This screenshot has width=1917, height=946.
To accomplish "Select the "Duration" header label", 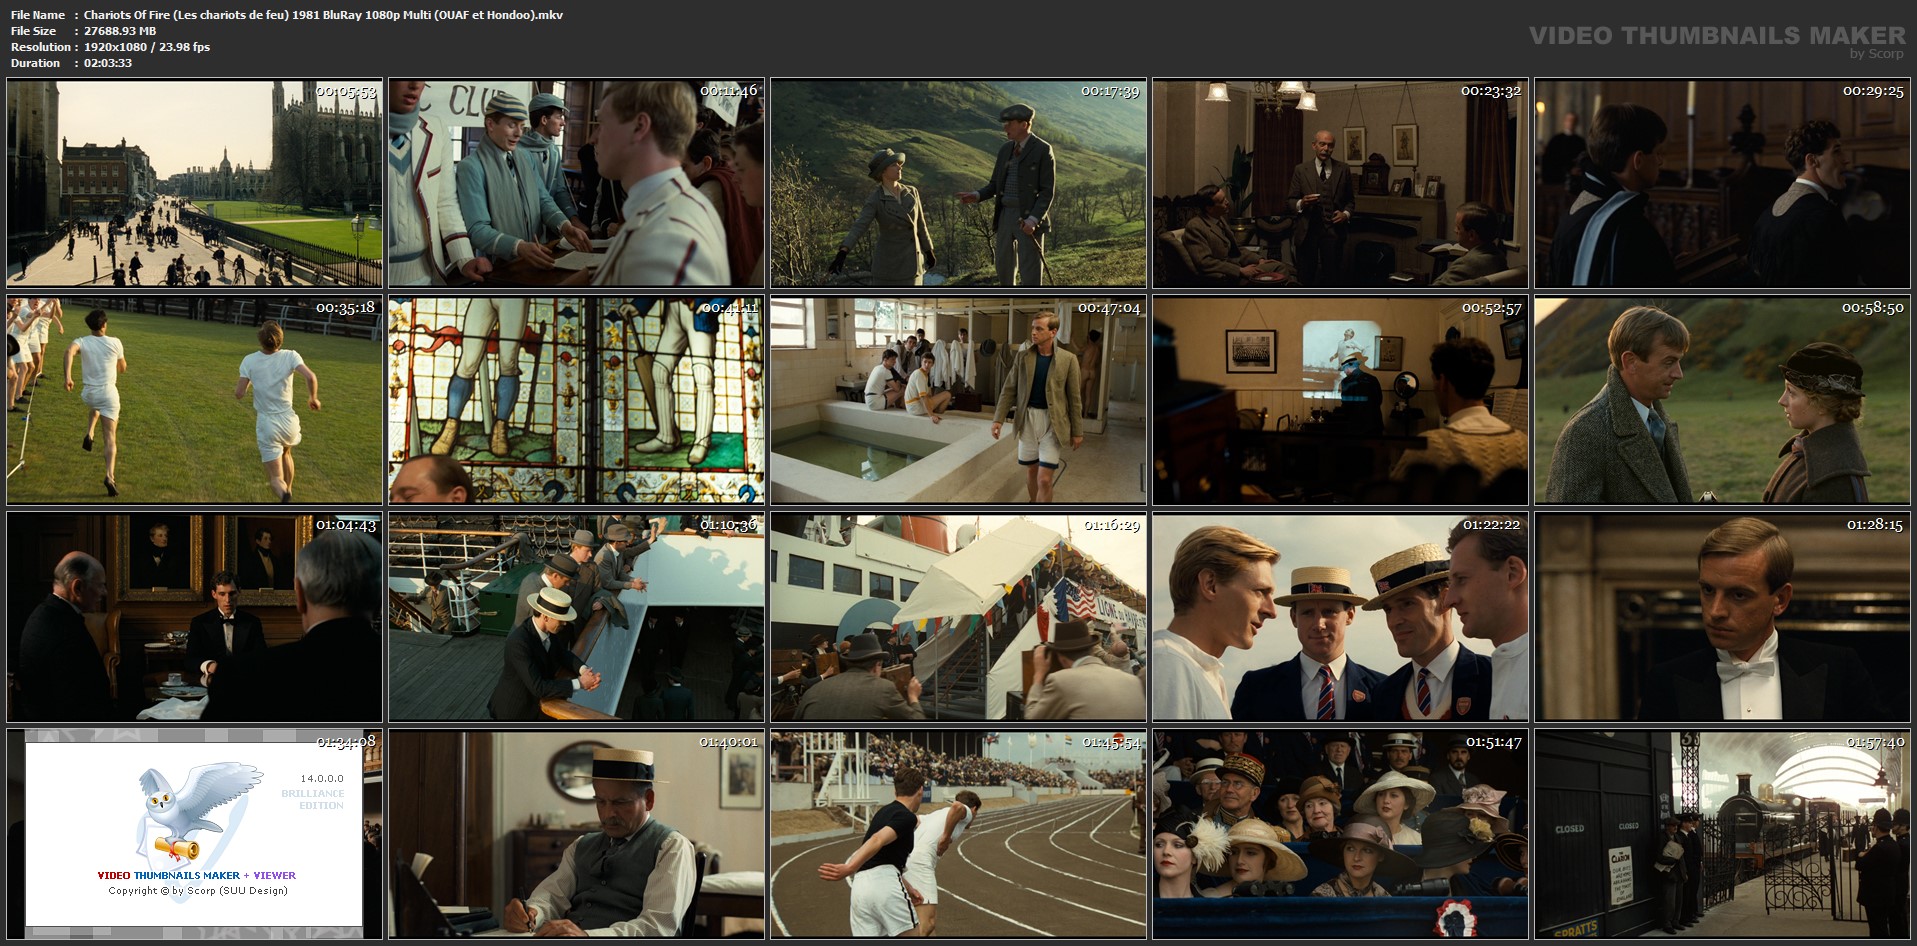I will point(36,63).
